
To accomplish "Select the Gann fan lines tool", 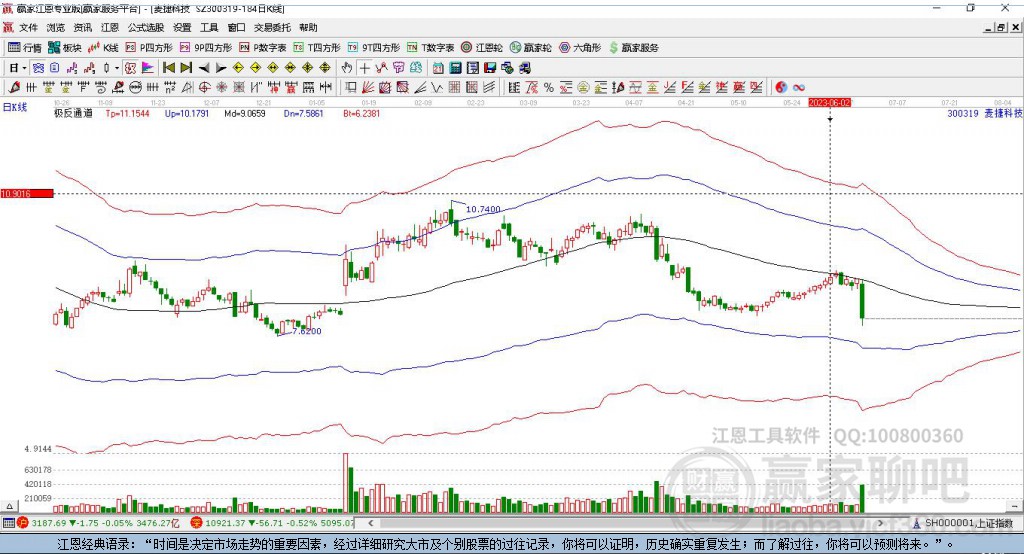I will pos(367,88).
